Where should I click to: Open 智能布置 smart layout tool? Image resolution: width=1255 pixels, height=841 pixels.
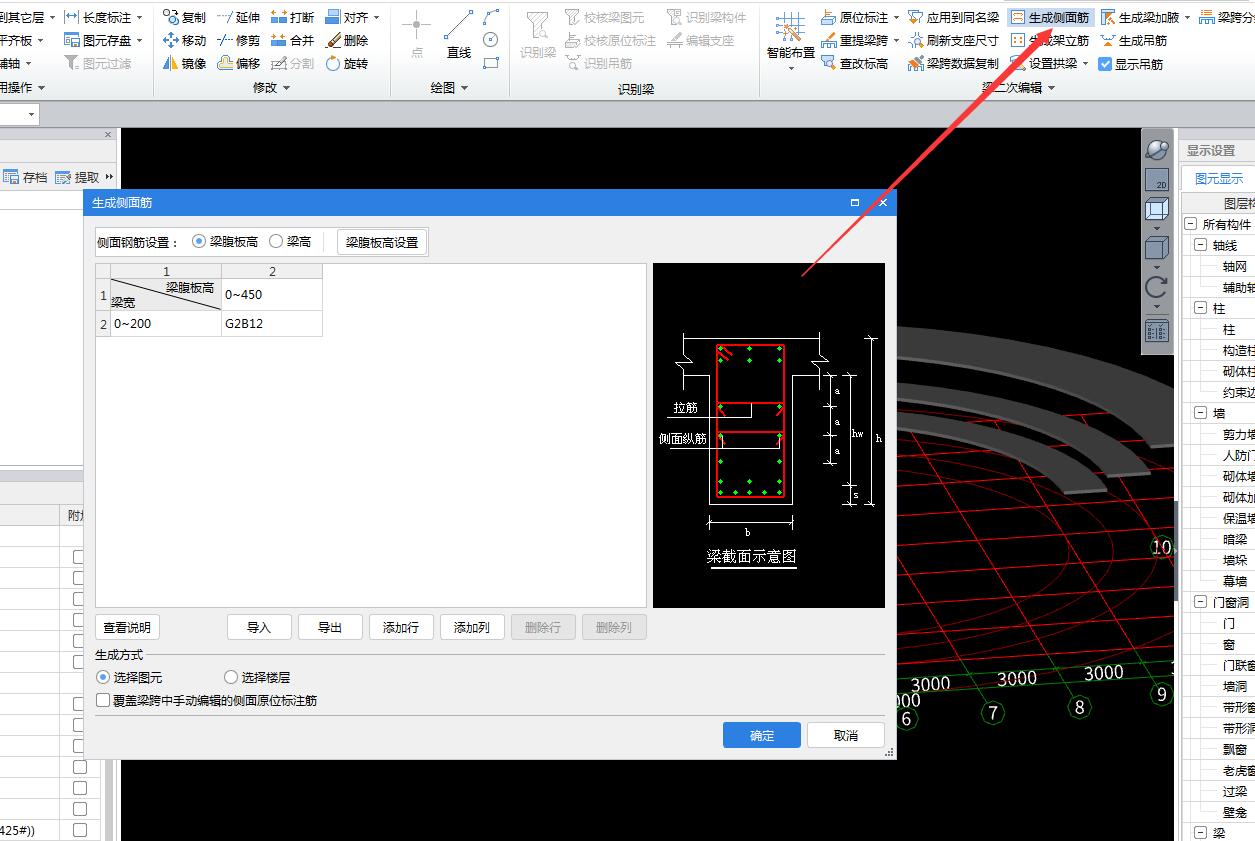[790, 40]
